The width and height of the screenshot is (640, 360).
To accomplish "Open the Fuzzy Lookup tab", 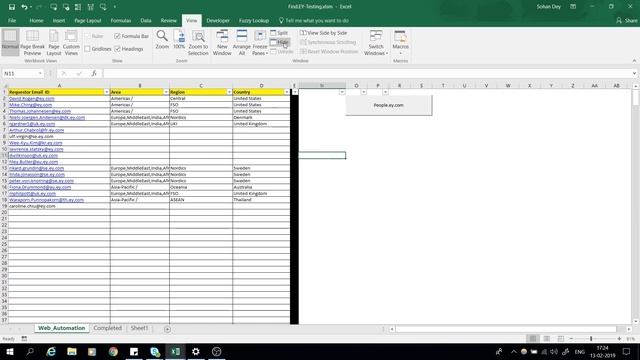I will (x=254, y=20).
